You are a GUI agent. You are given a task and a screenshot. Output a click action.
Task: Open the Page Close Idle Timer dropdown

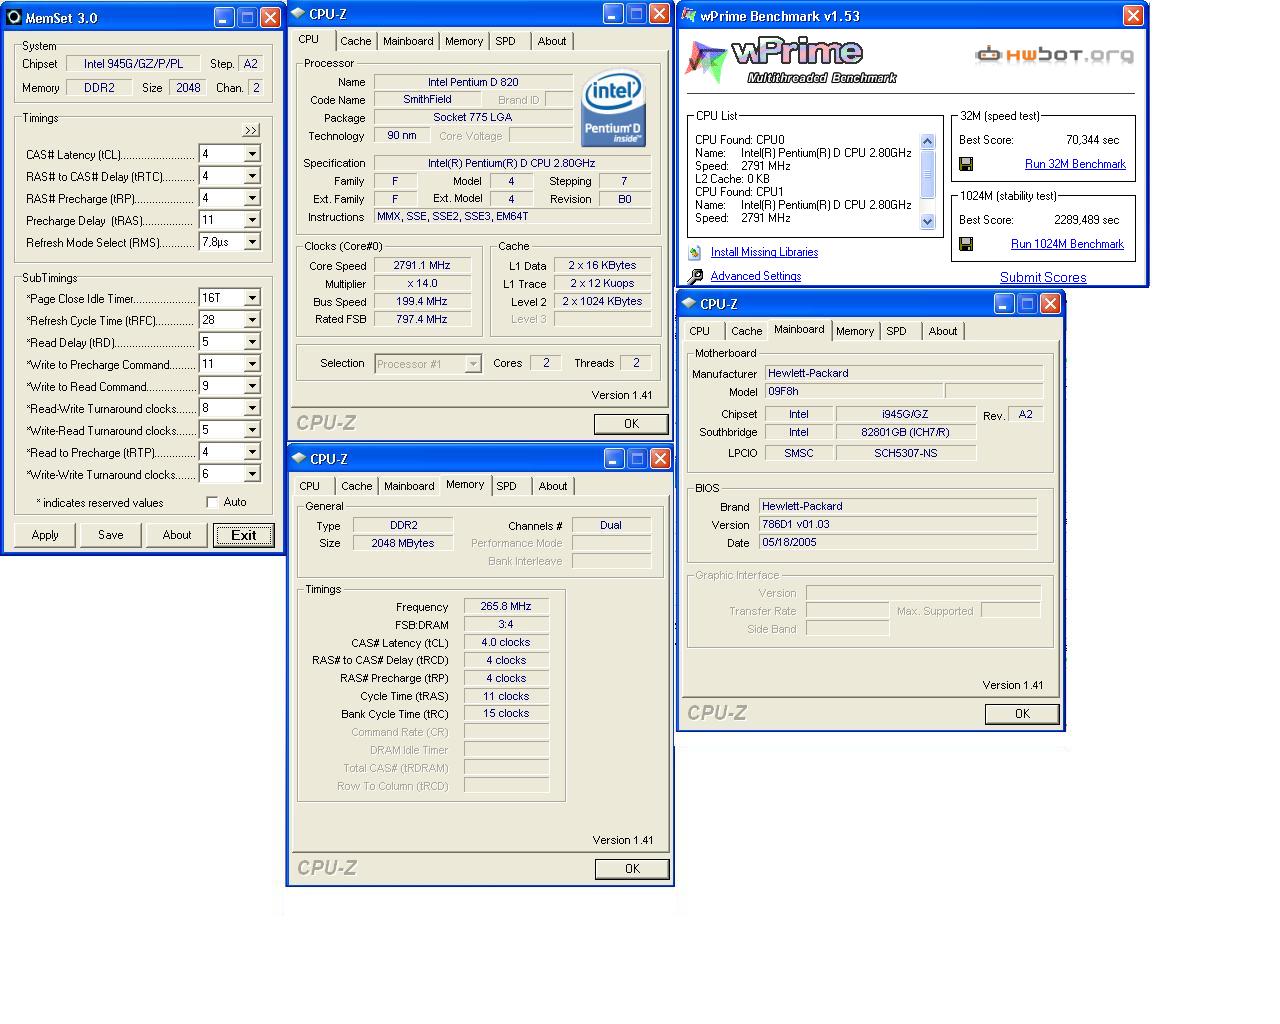(252, 298)
